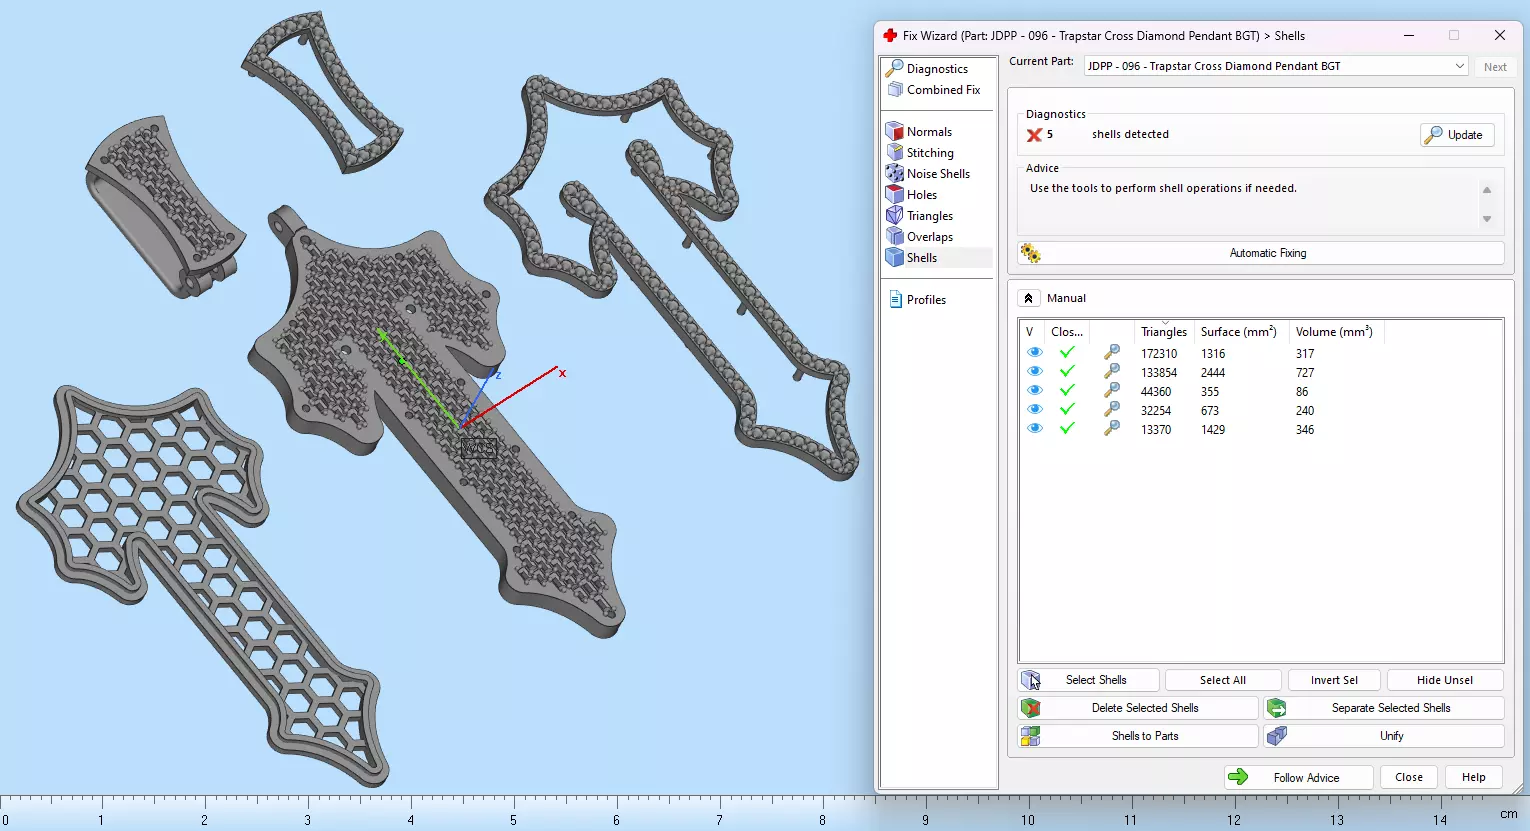1530x831 pixels.
Task: Hide the shell with 172310 triangles
Action: tap(1034, 353)
